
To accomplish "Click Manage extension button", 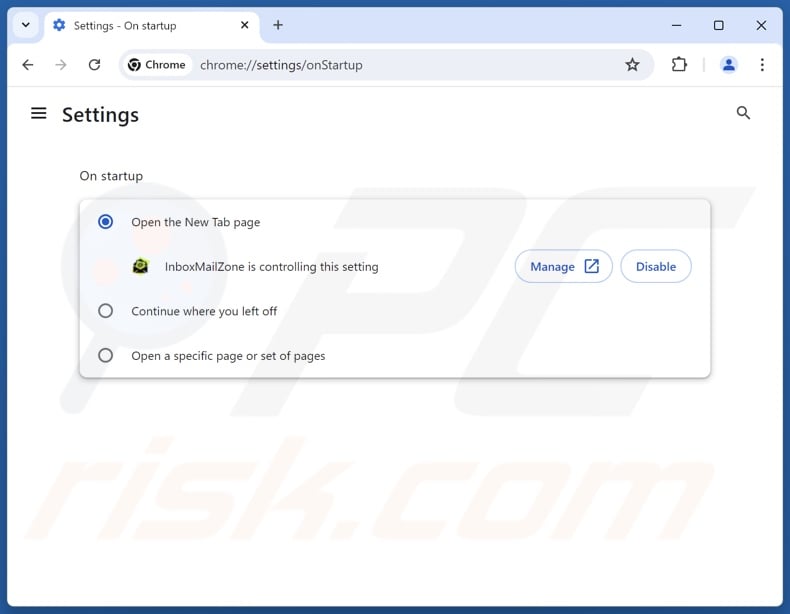I will pos(563,266).
